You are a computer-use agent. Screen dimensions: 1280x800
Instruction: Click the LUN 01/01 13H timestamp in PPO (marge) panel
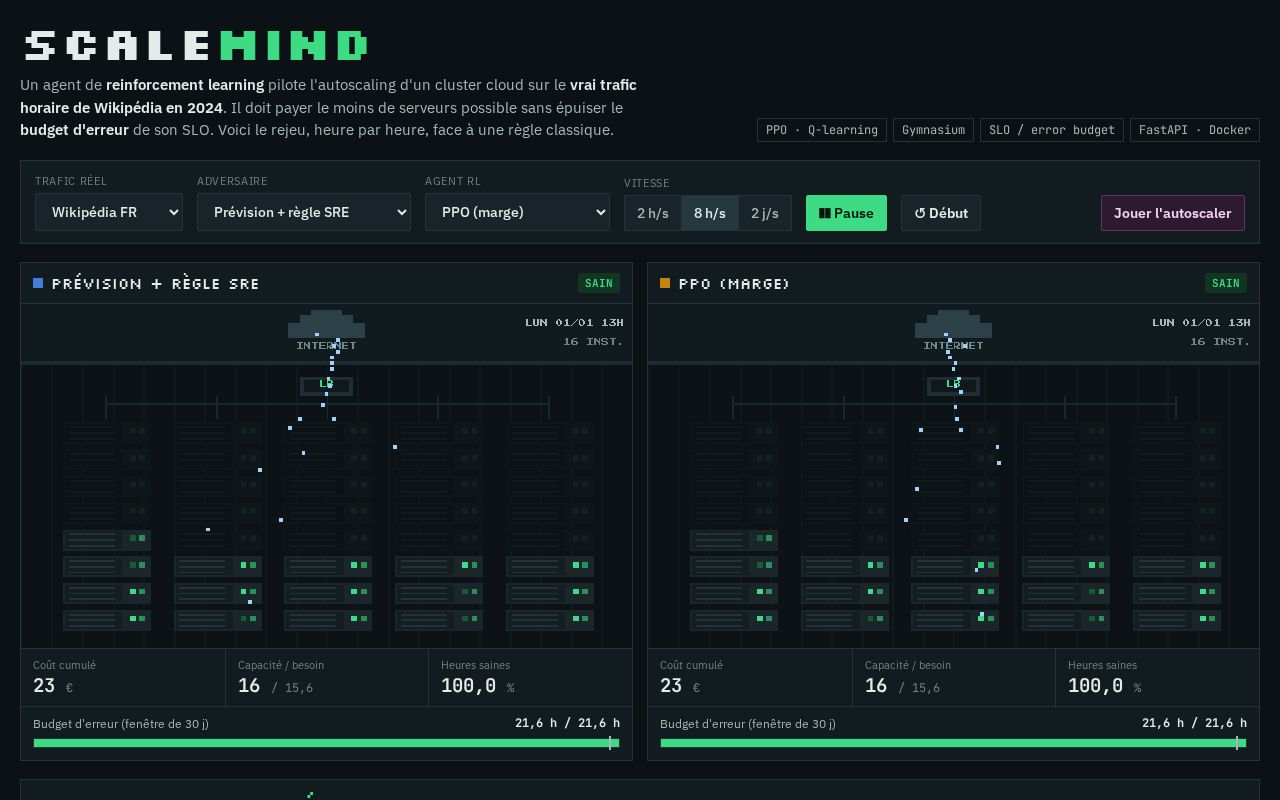[1201, 322]
